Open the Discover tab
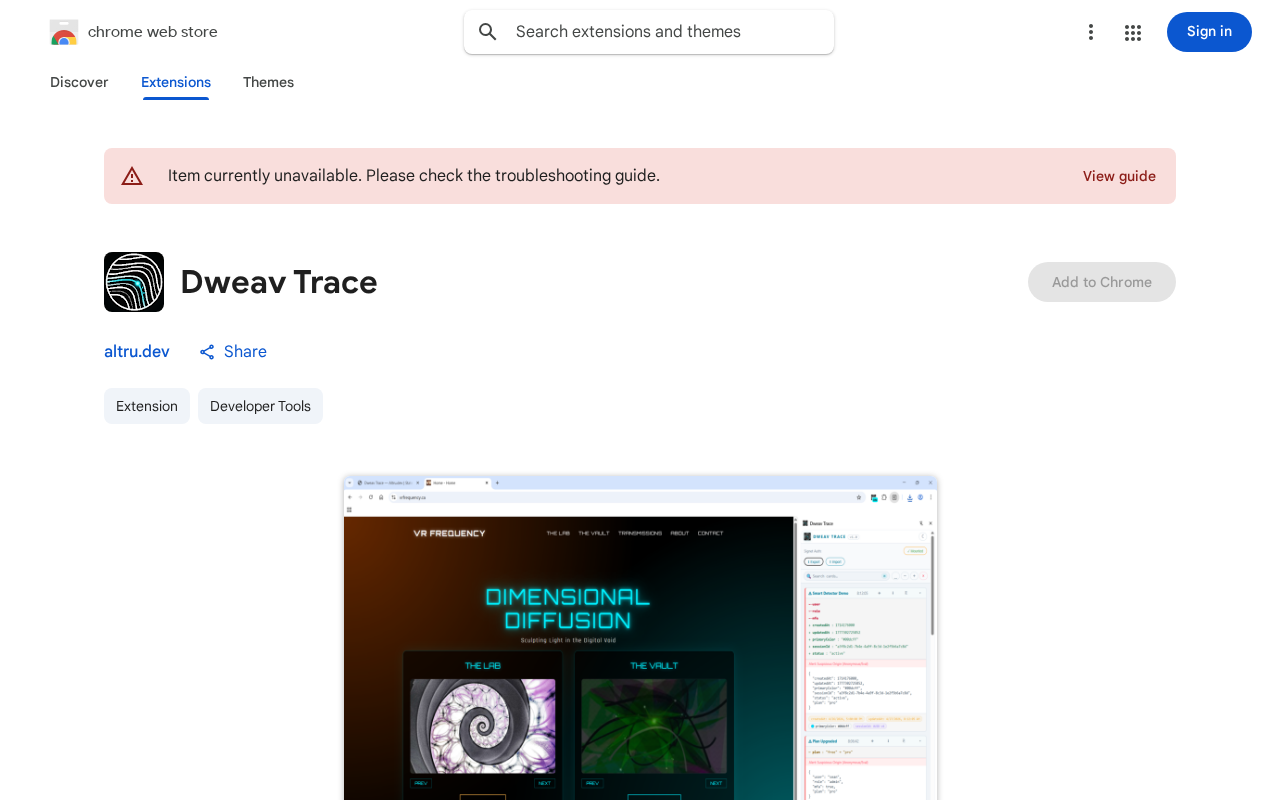This screenshot has height=800, width=1280. coord(79,82)
